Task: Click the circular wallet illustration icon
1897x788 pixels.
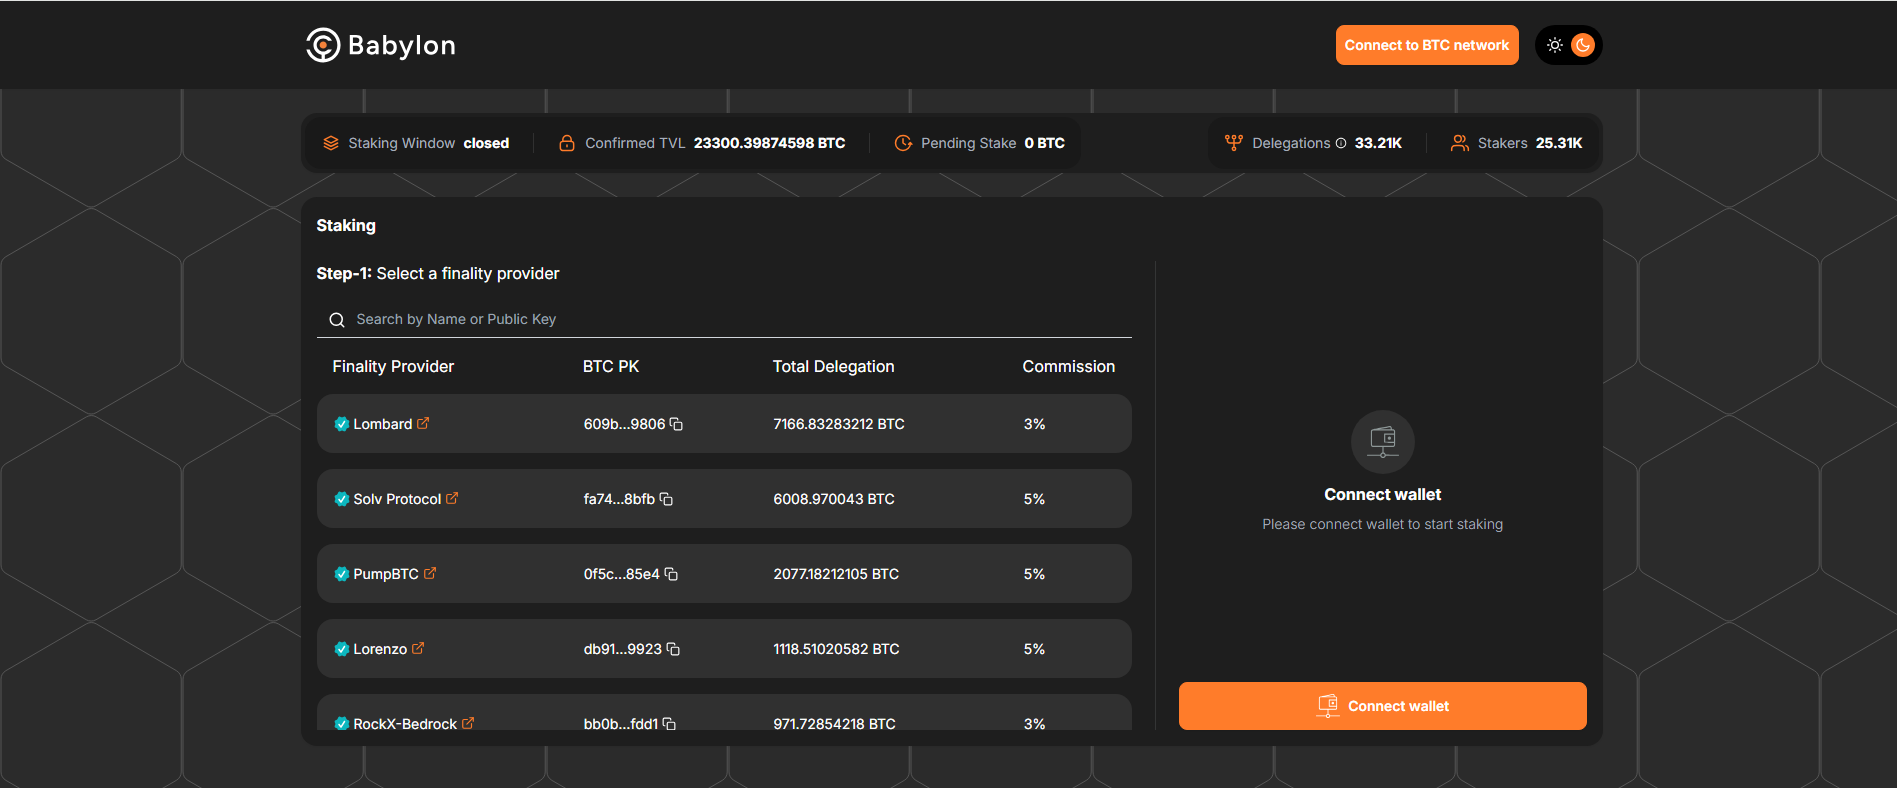Action: [x=1383, y=442]
